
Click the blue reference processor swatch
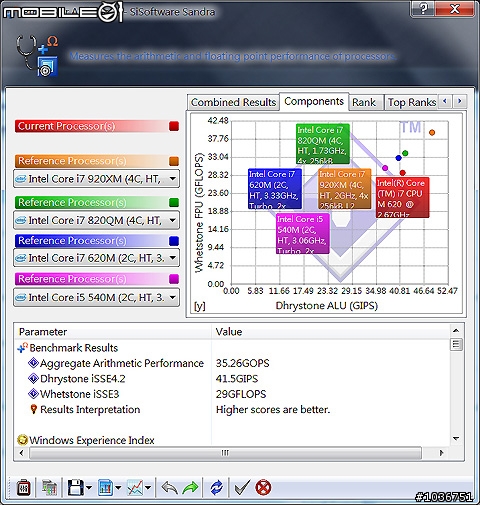174,241
